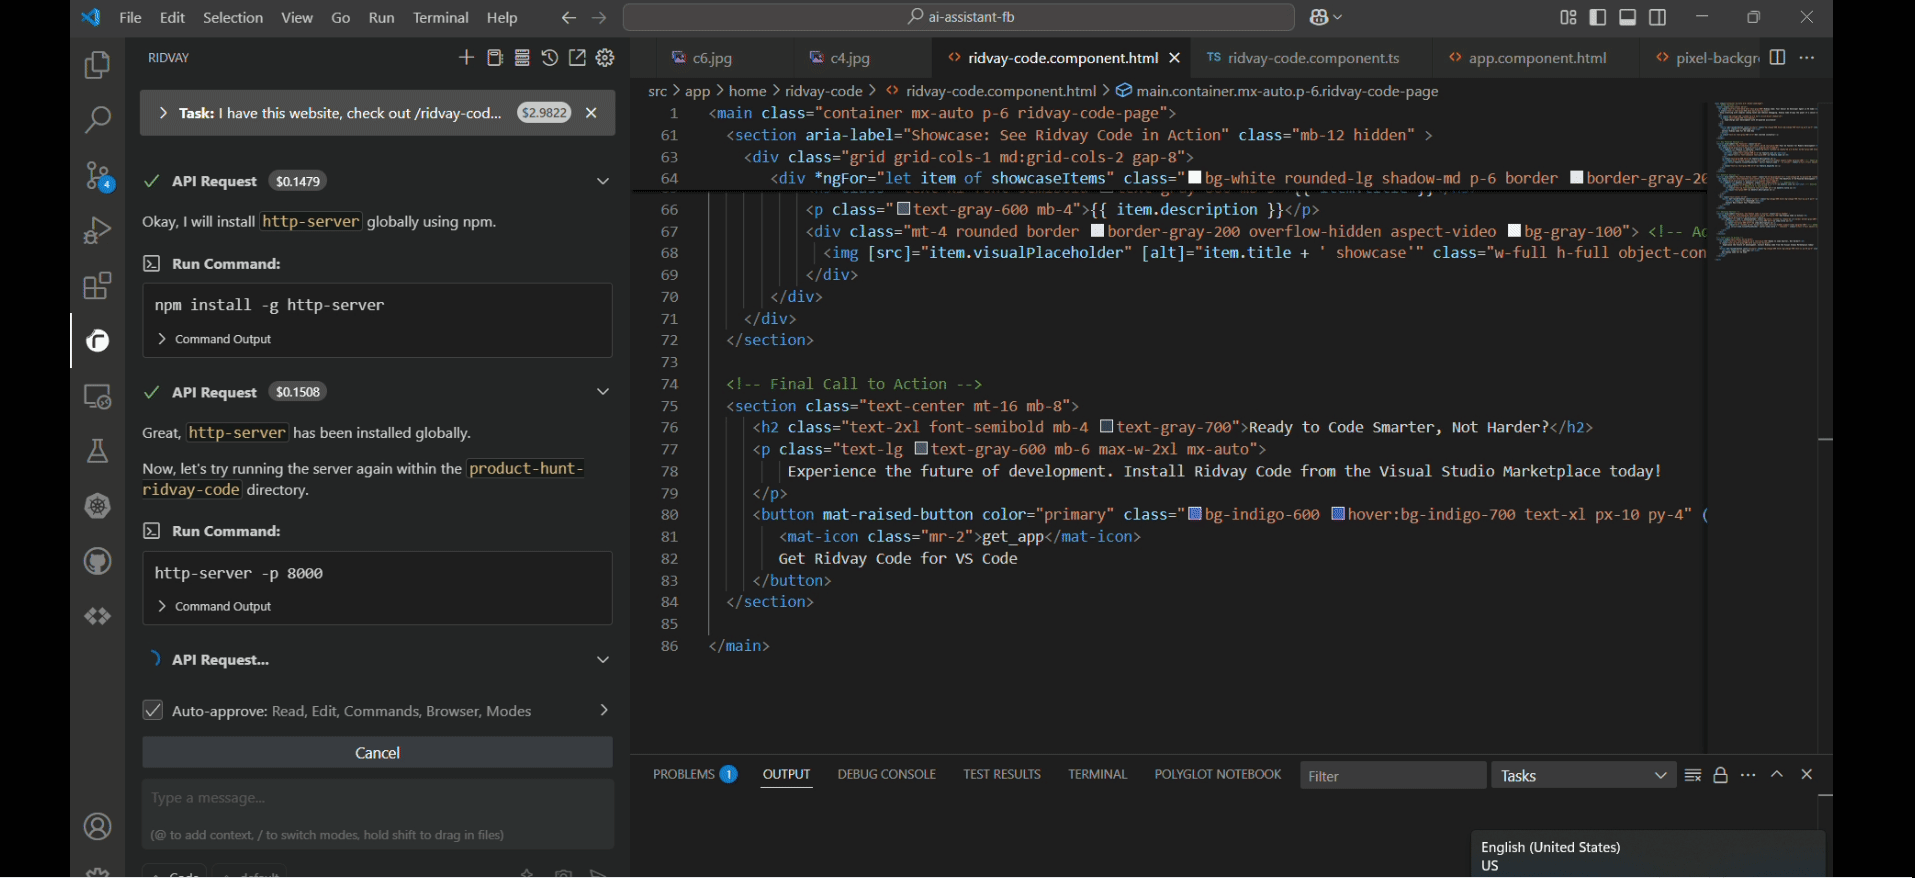Open the Terminal menu
This screenshot has width=1915, height=878.
tap(441, 17)
